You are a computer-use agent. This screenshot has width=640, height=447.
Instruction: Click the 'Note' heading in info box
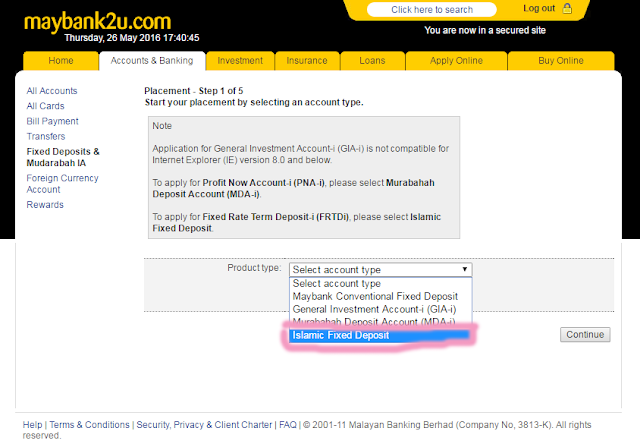pos(162,126)
